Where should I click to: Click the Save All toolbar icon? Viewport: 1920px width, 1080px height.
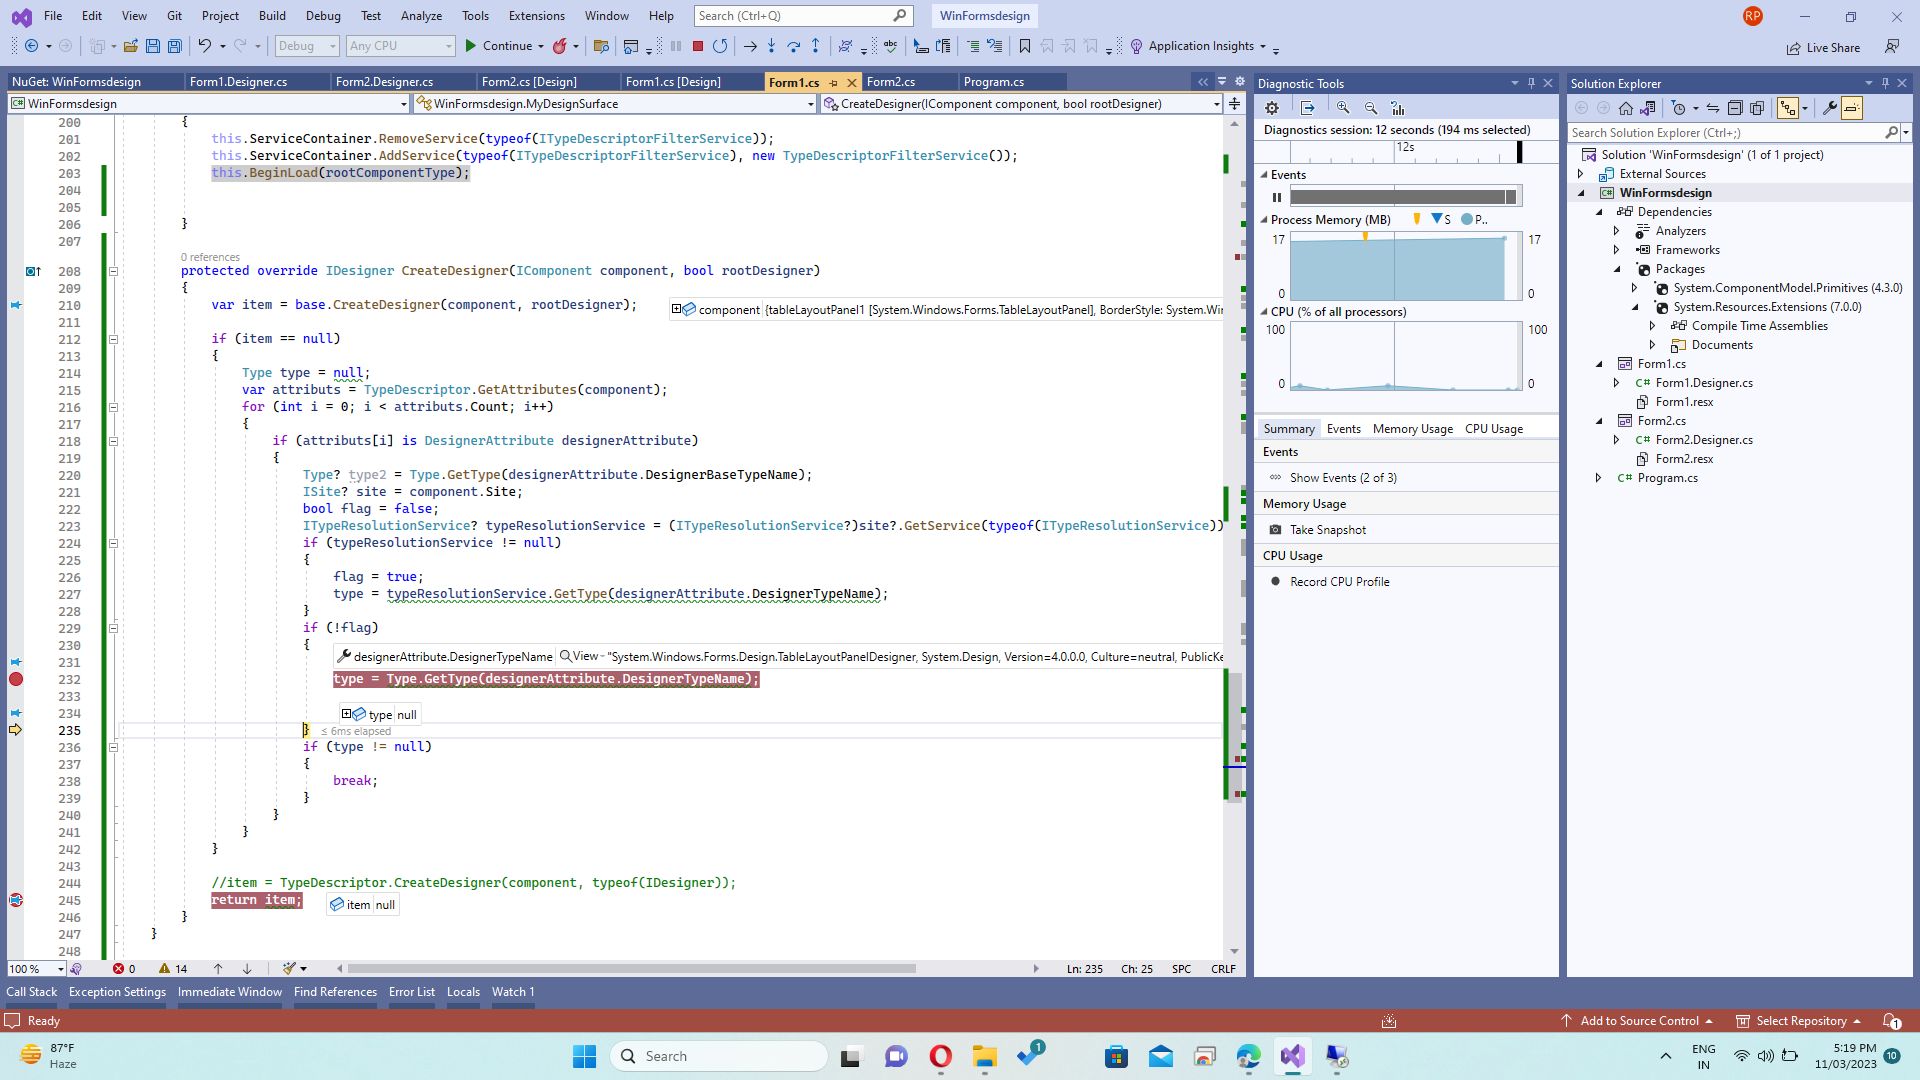click(175, 46)
